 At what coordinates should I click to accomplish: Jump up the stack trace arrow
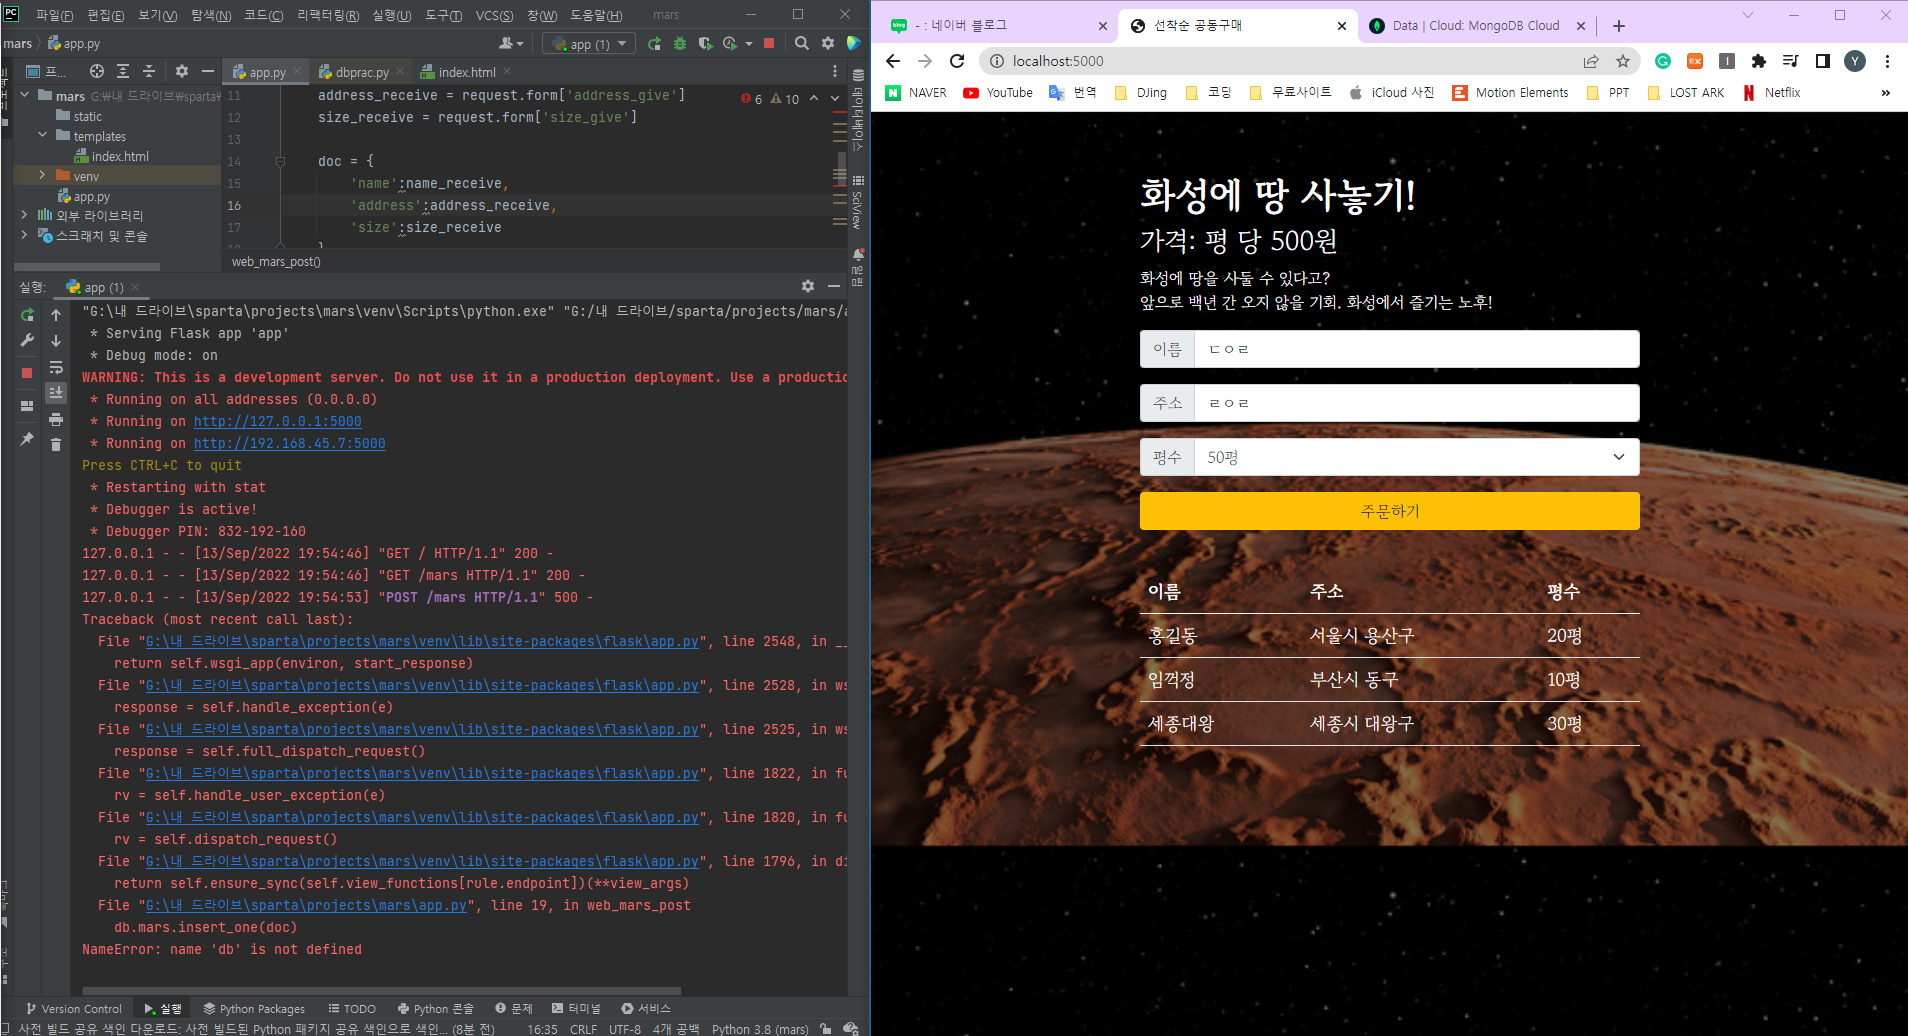56,315
